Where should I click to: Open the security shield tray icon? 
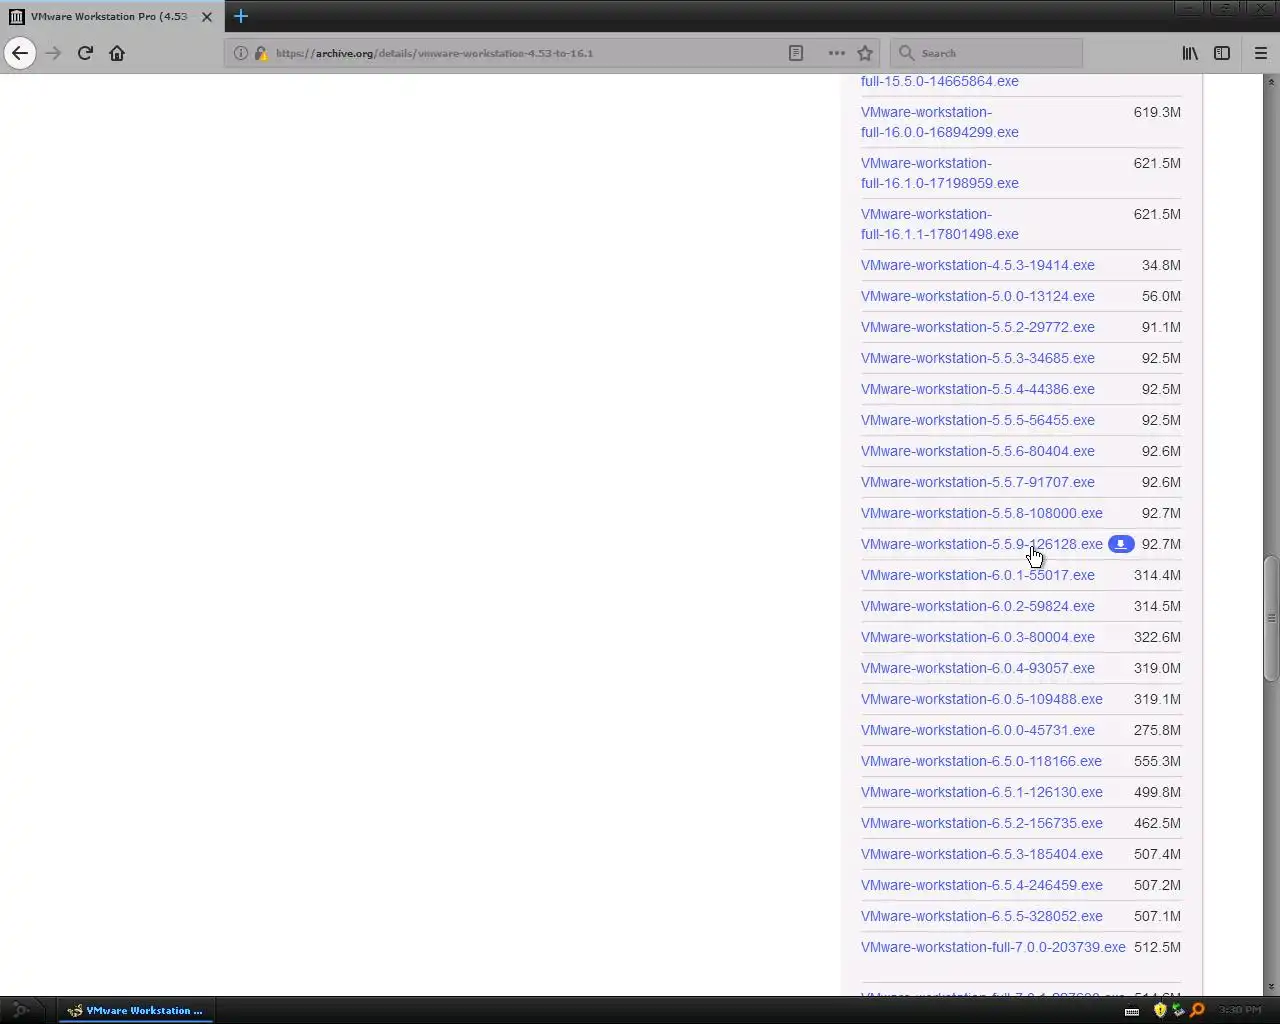point(1160,1010)
